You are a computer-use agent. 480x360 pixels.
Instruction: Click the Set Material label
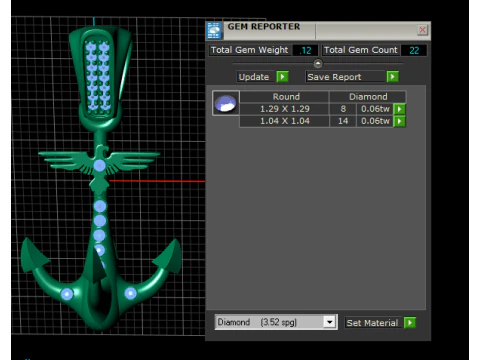pos(372,323)
